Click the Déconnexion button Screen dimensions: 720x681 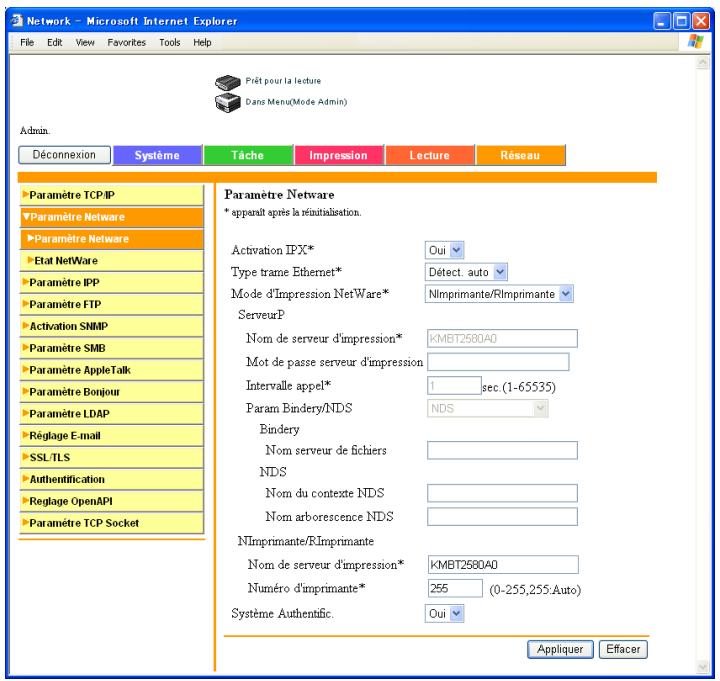(64, 155)
